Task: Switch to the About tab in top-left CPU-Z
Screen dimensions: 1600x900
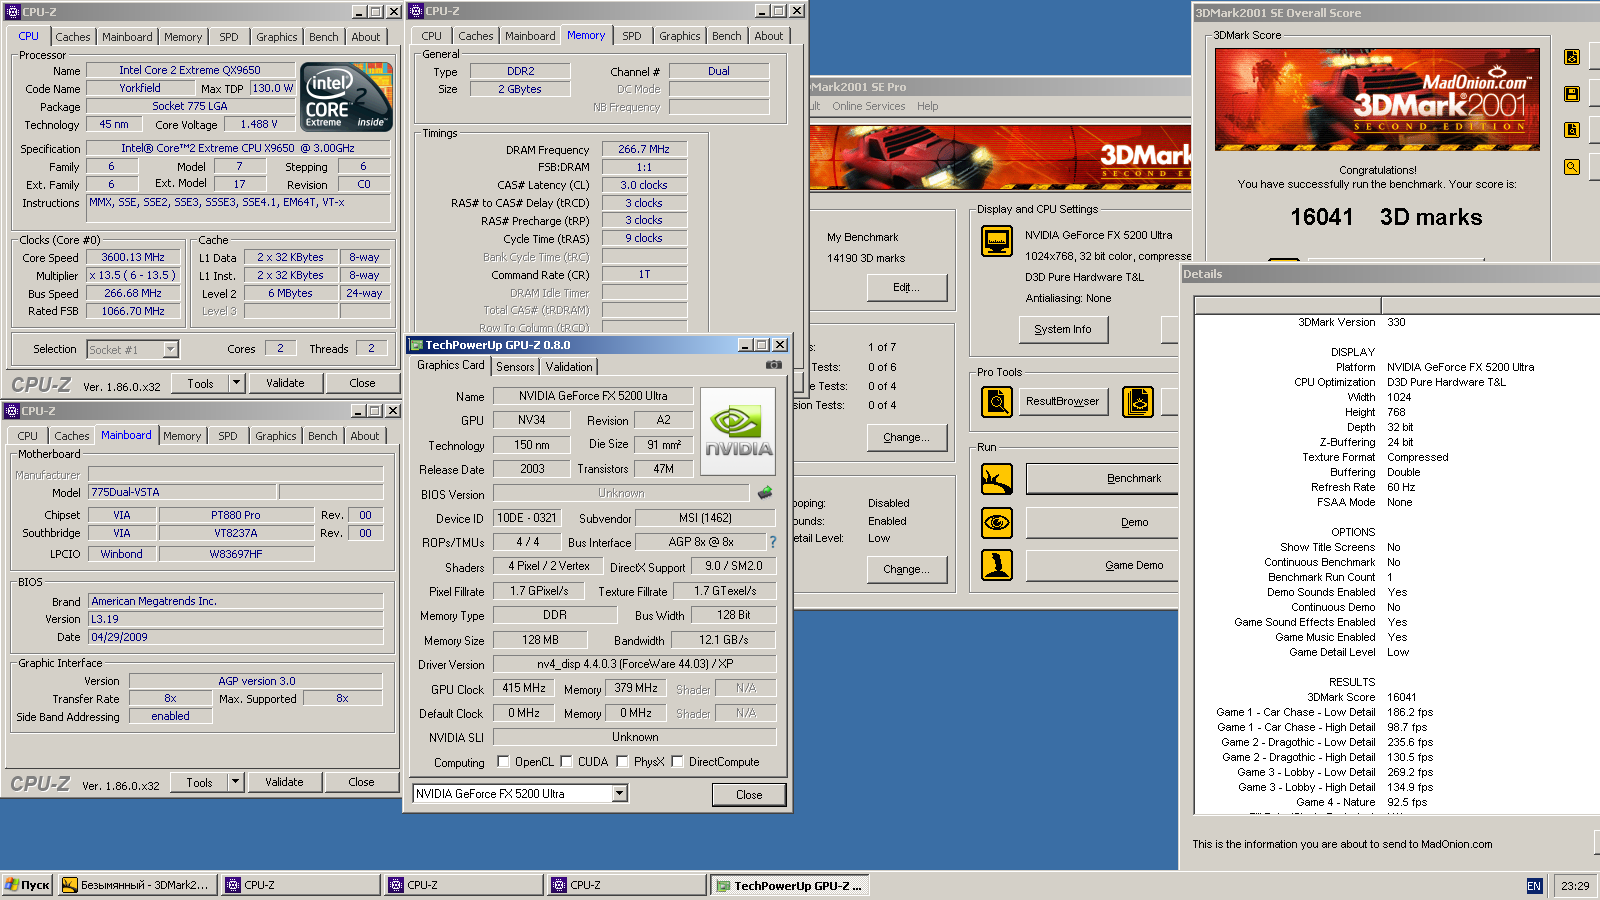Action: point(366,37)
